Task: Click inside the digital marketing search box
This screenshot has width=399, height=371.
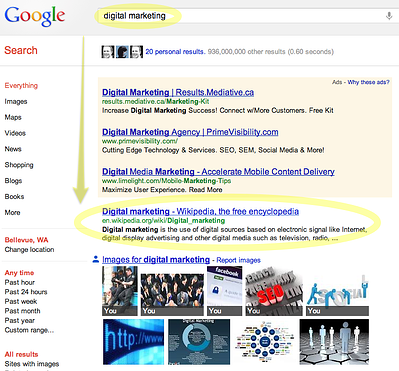Action: [x=240, y=16]
